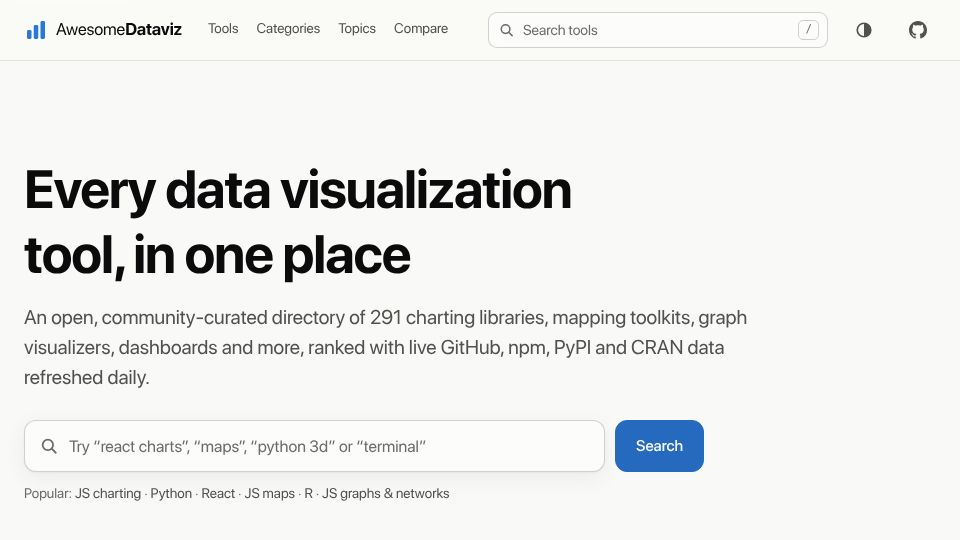The image size is (960, 540).
Task: Click the "Popular:" label
Action: [48, 493]
